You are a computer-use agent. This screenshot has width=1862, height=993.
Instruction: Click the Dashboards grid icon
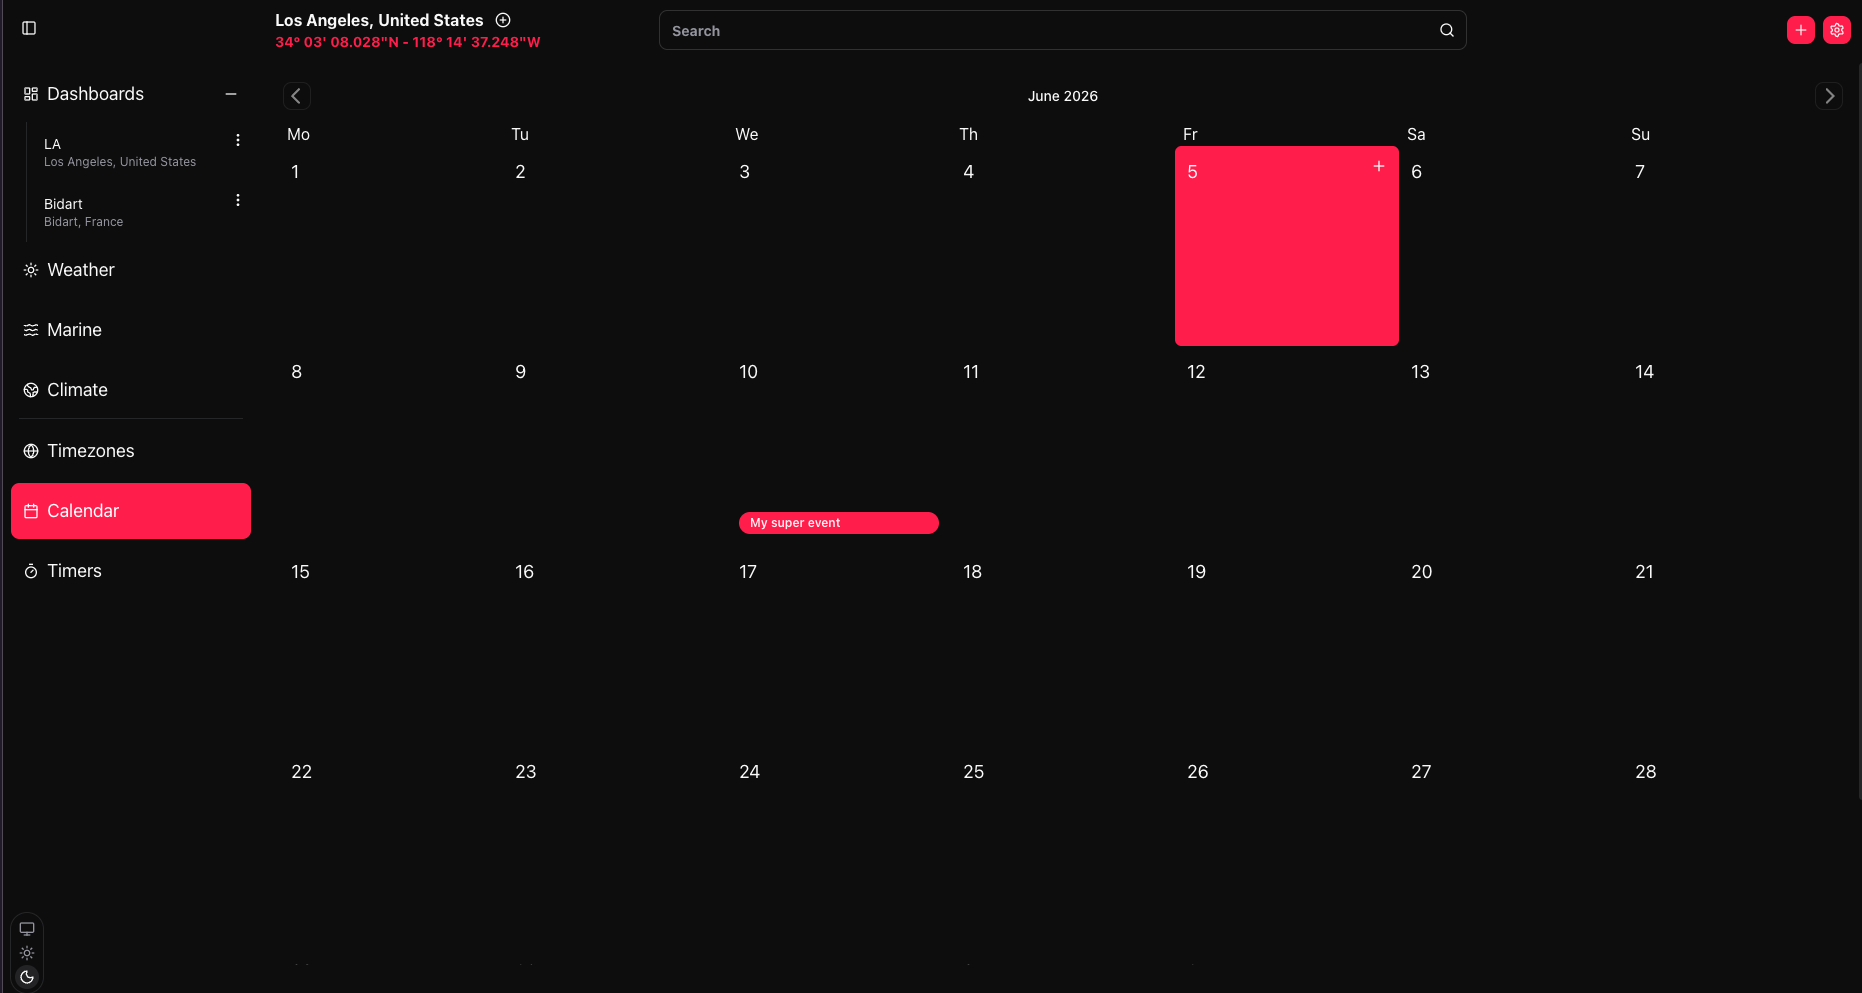coord(31,94)
